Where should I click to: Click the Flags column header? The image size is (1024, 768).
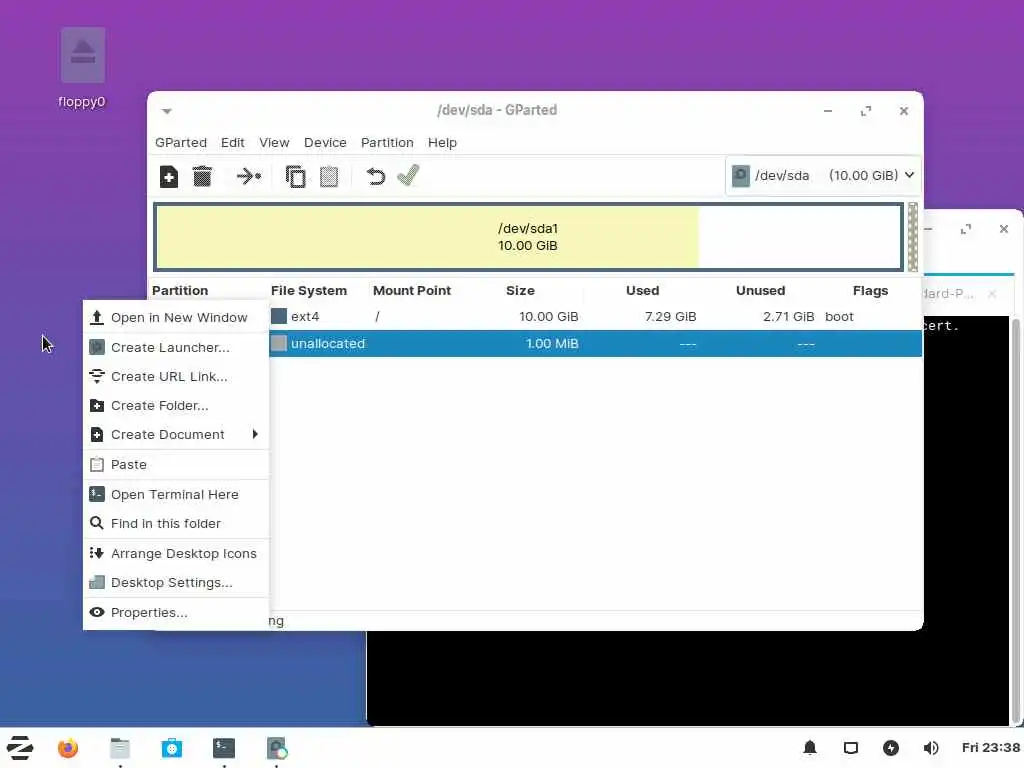(x=871, y=291)
